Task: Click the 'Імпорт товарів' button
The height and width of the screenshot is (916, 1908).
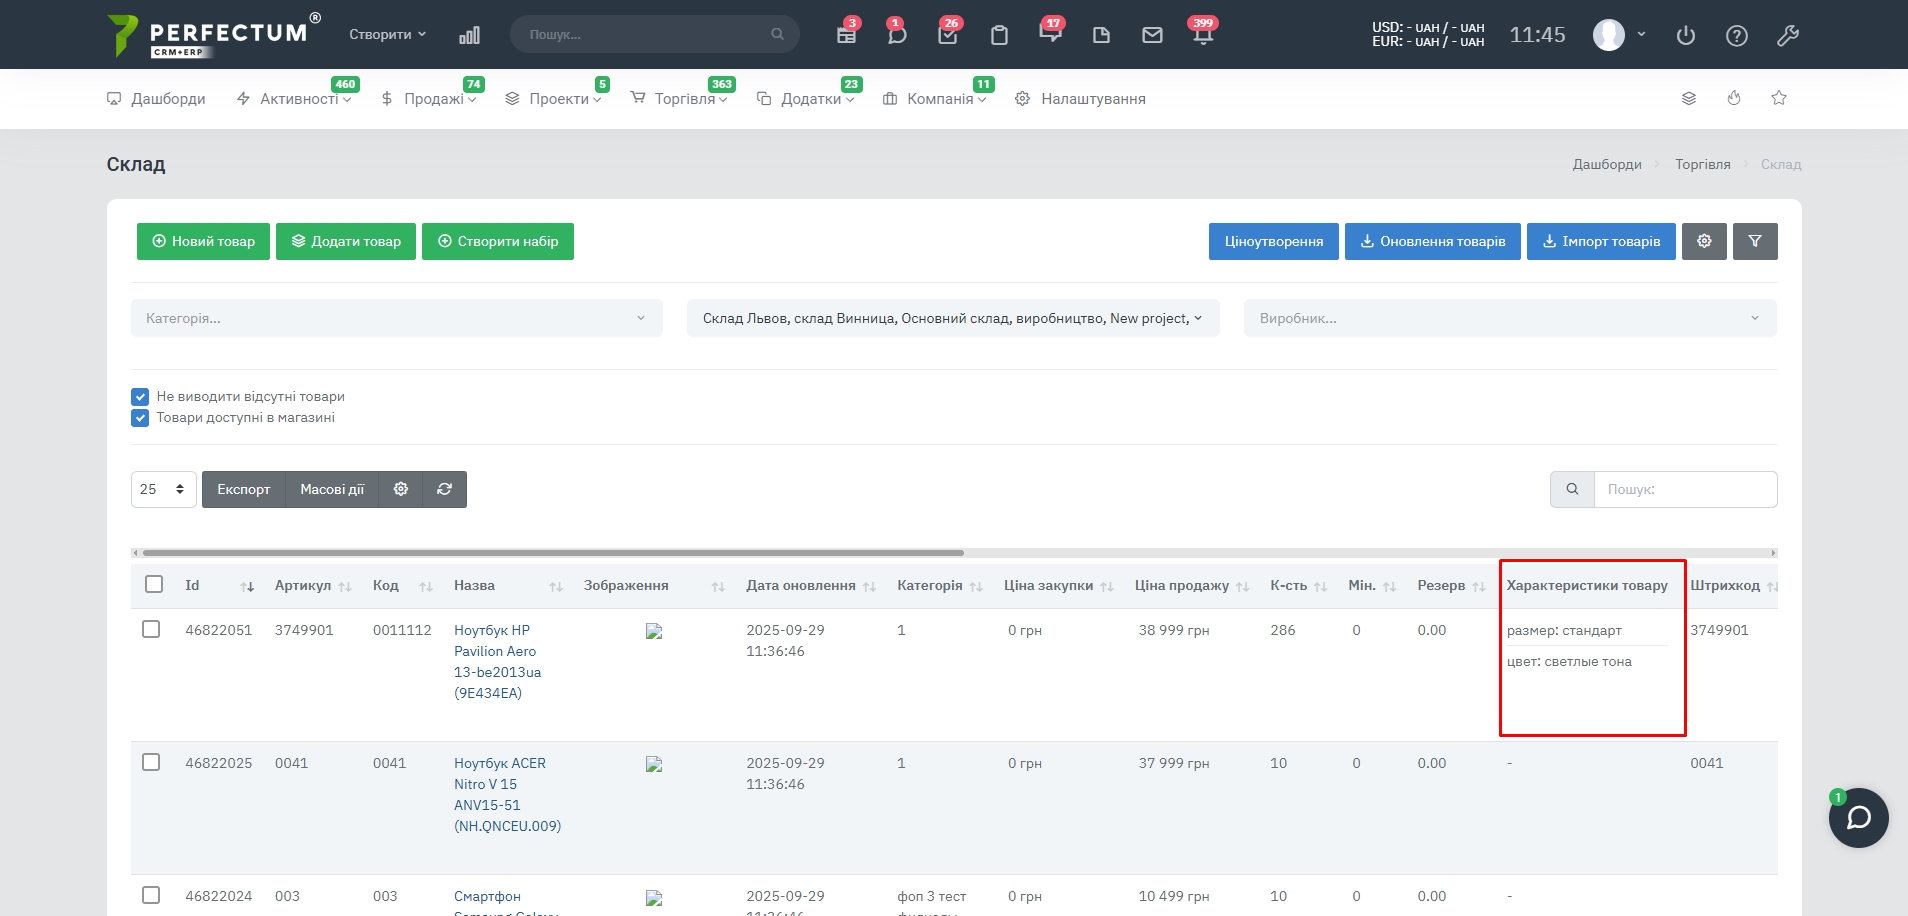Action: [1600, 241]
